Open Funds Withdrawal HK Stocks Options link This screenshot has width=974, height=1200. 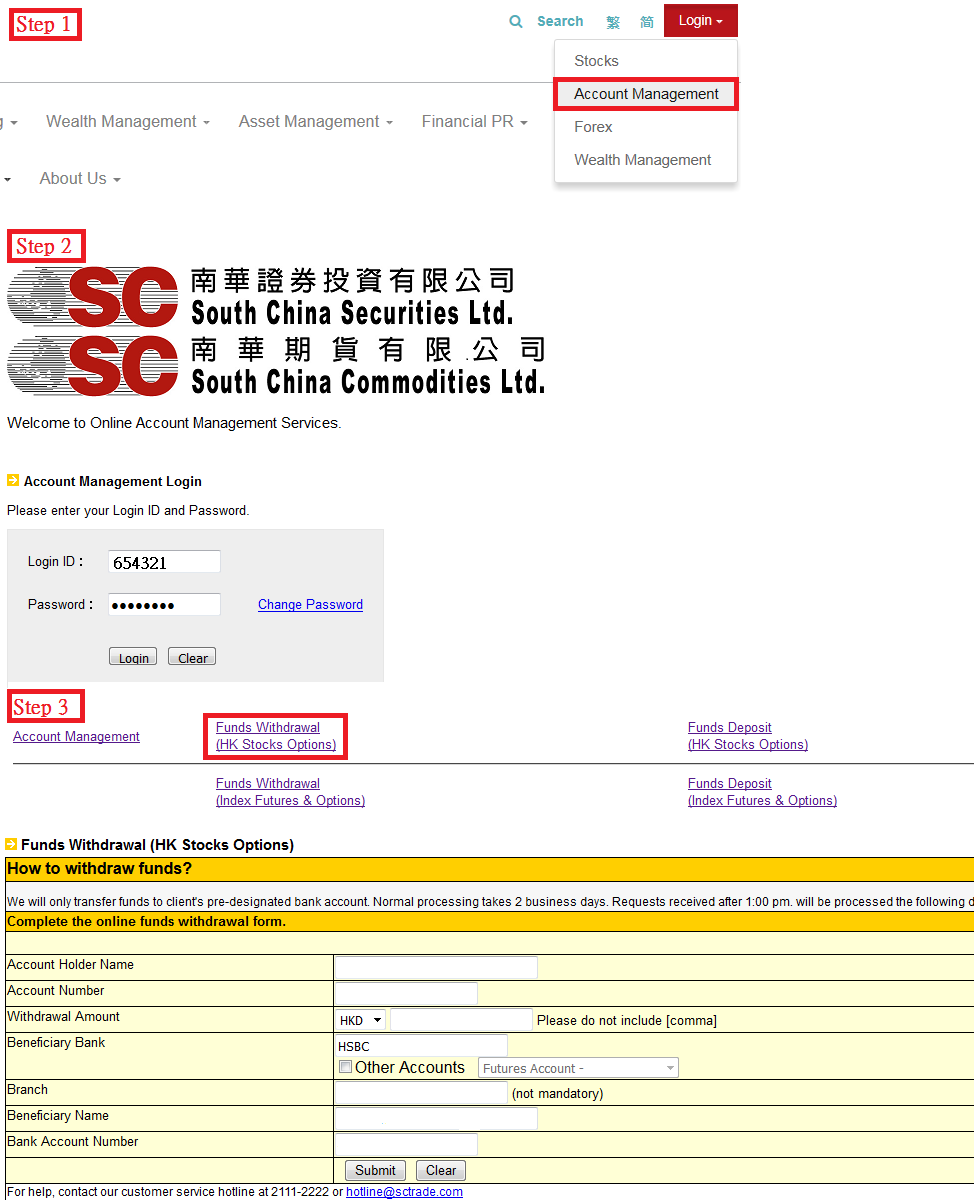point(276,736)
